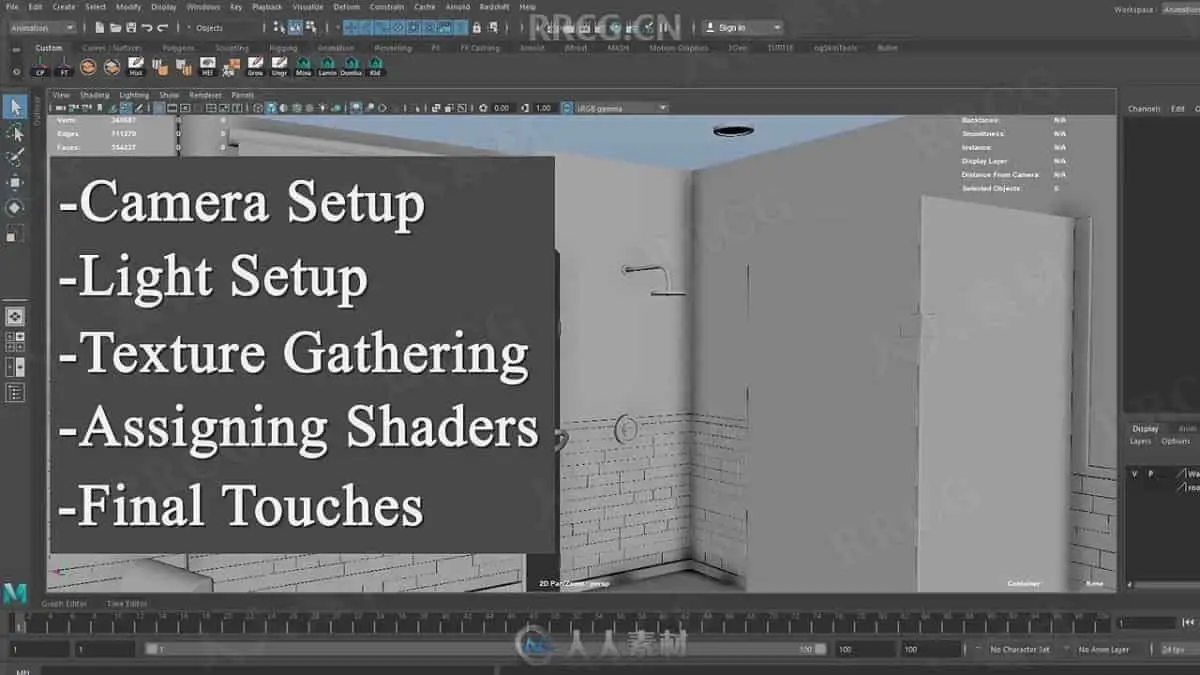Click the Ungr shelf button
1200x675 pixels.
click(x=280, y=67)
